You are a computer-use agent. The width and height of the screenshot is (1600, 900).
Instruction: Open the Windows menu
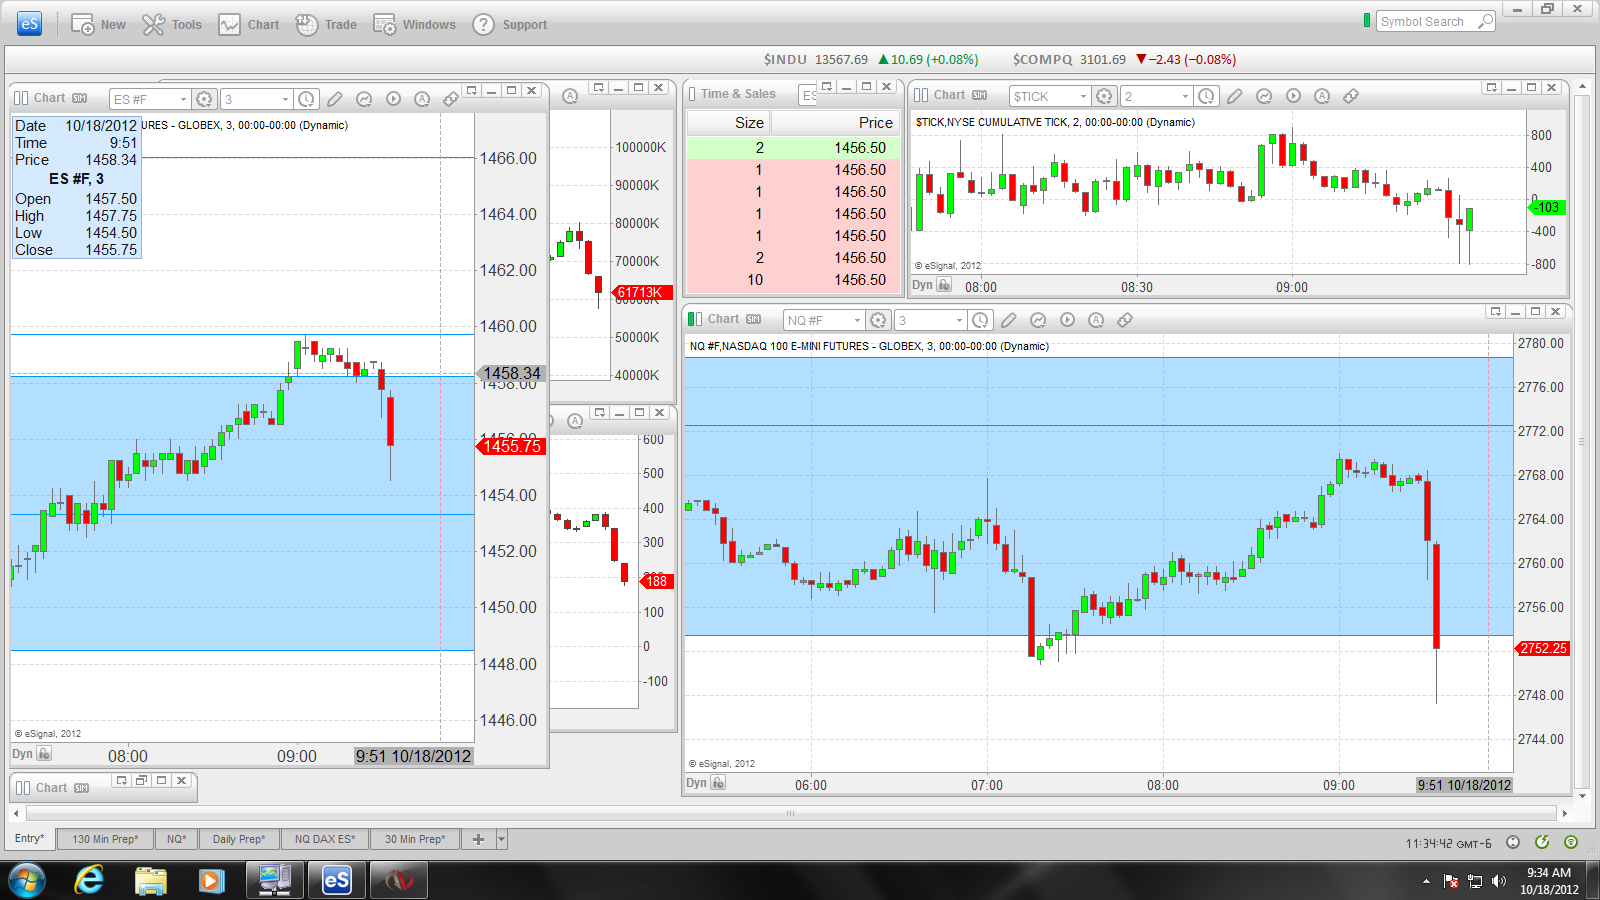pos(414,24)
